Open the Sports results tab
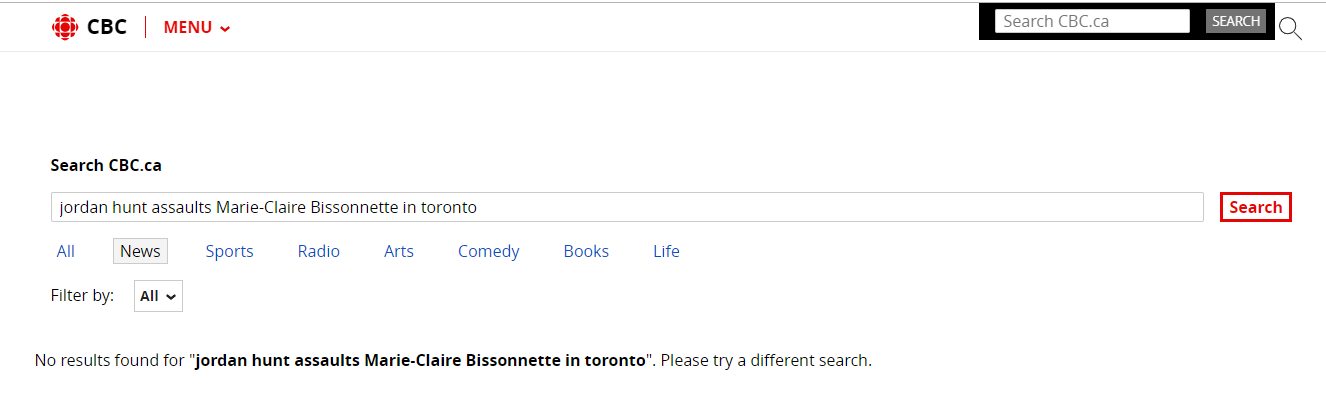This screenshot has height=410, width=1326. coord(229,251)
